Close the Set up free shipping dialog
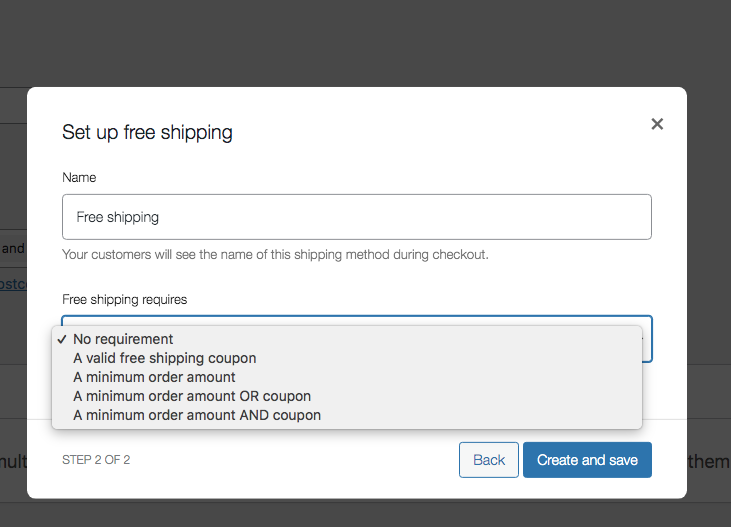 click(657, 124)
